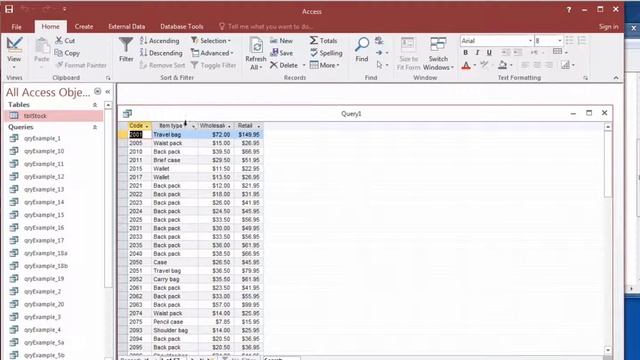Image resolution: width=640 pixels, height=360 pixels.
Task: Create a New record
Action: 281,40
